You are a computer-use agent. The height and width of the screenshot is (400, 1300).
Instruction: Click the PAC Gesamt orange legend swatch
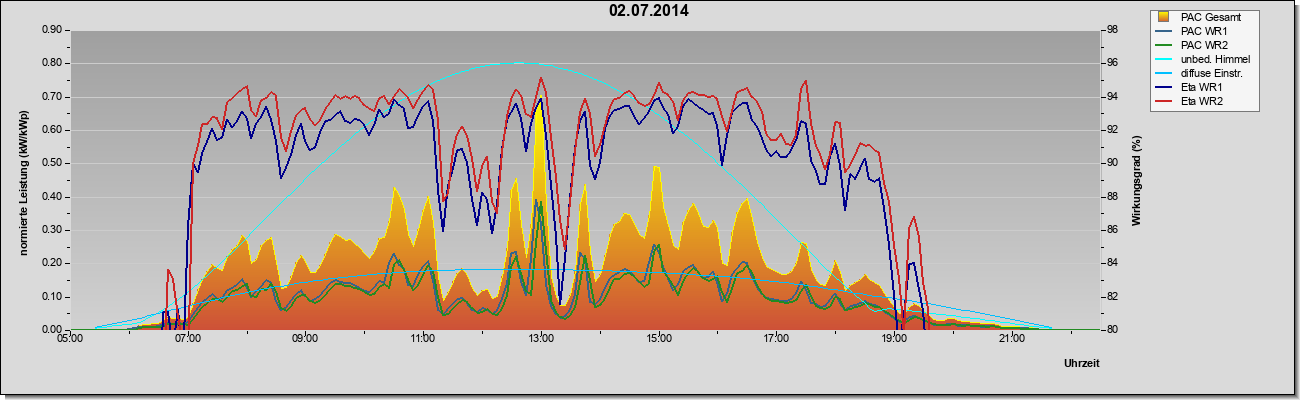(1164, 17)
